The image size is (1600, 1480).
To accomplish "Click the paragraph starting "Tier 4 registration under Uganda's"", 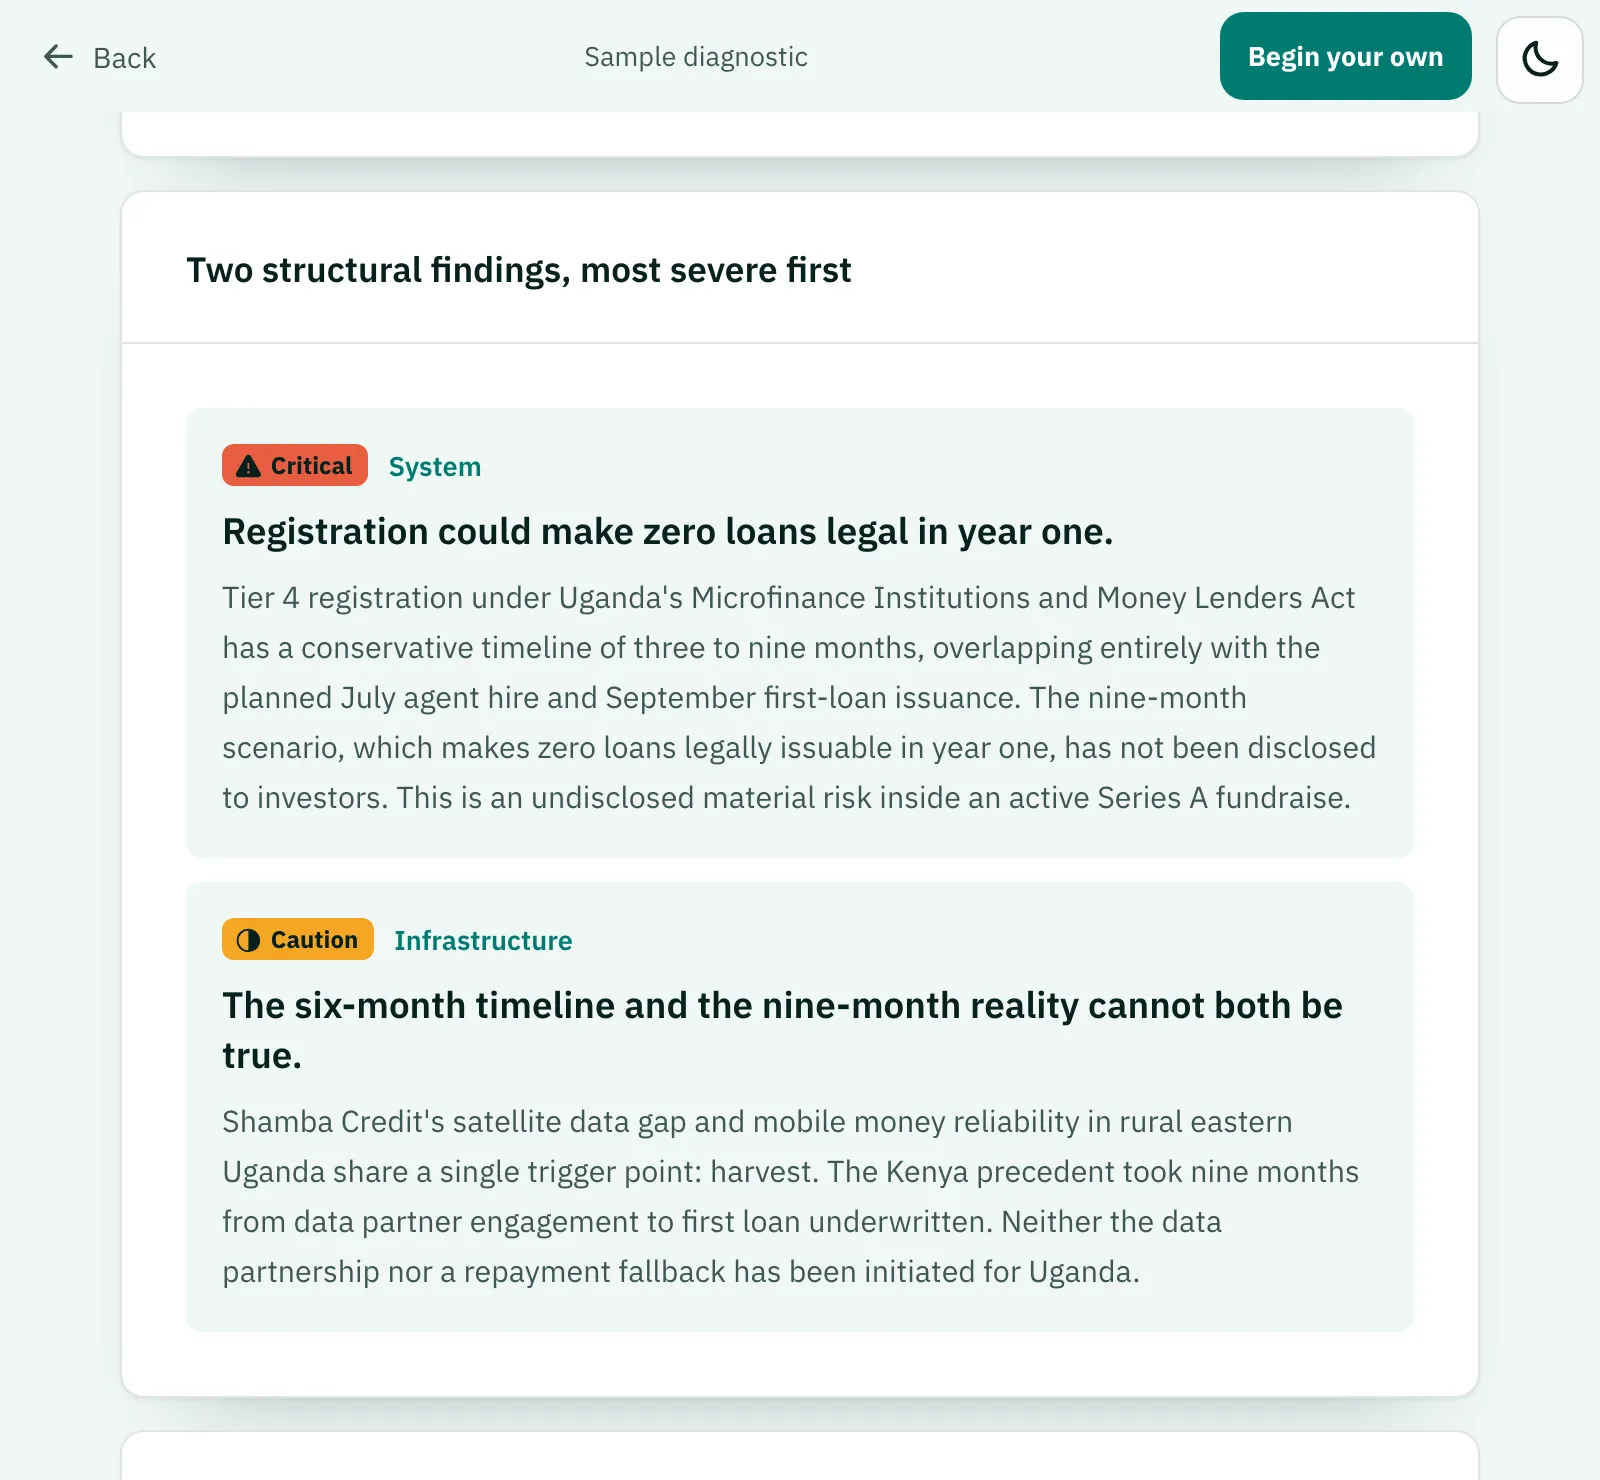I will click(x=799, y=698).
